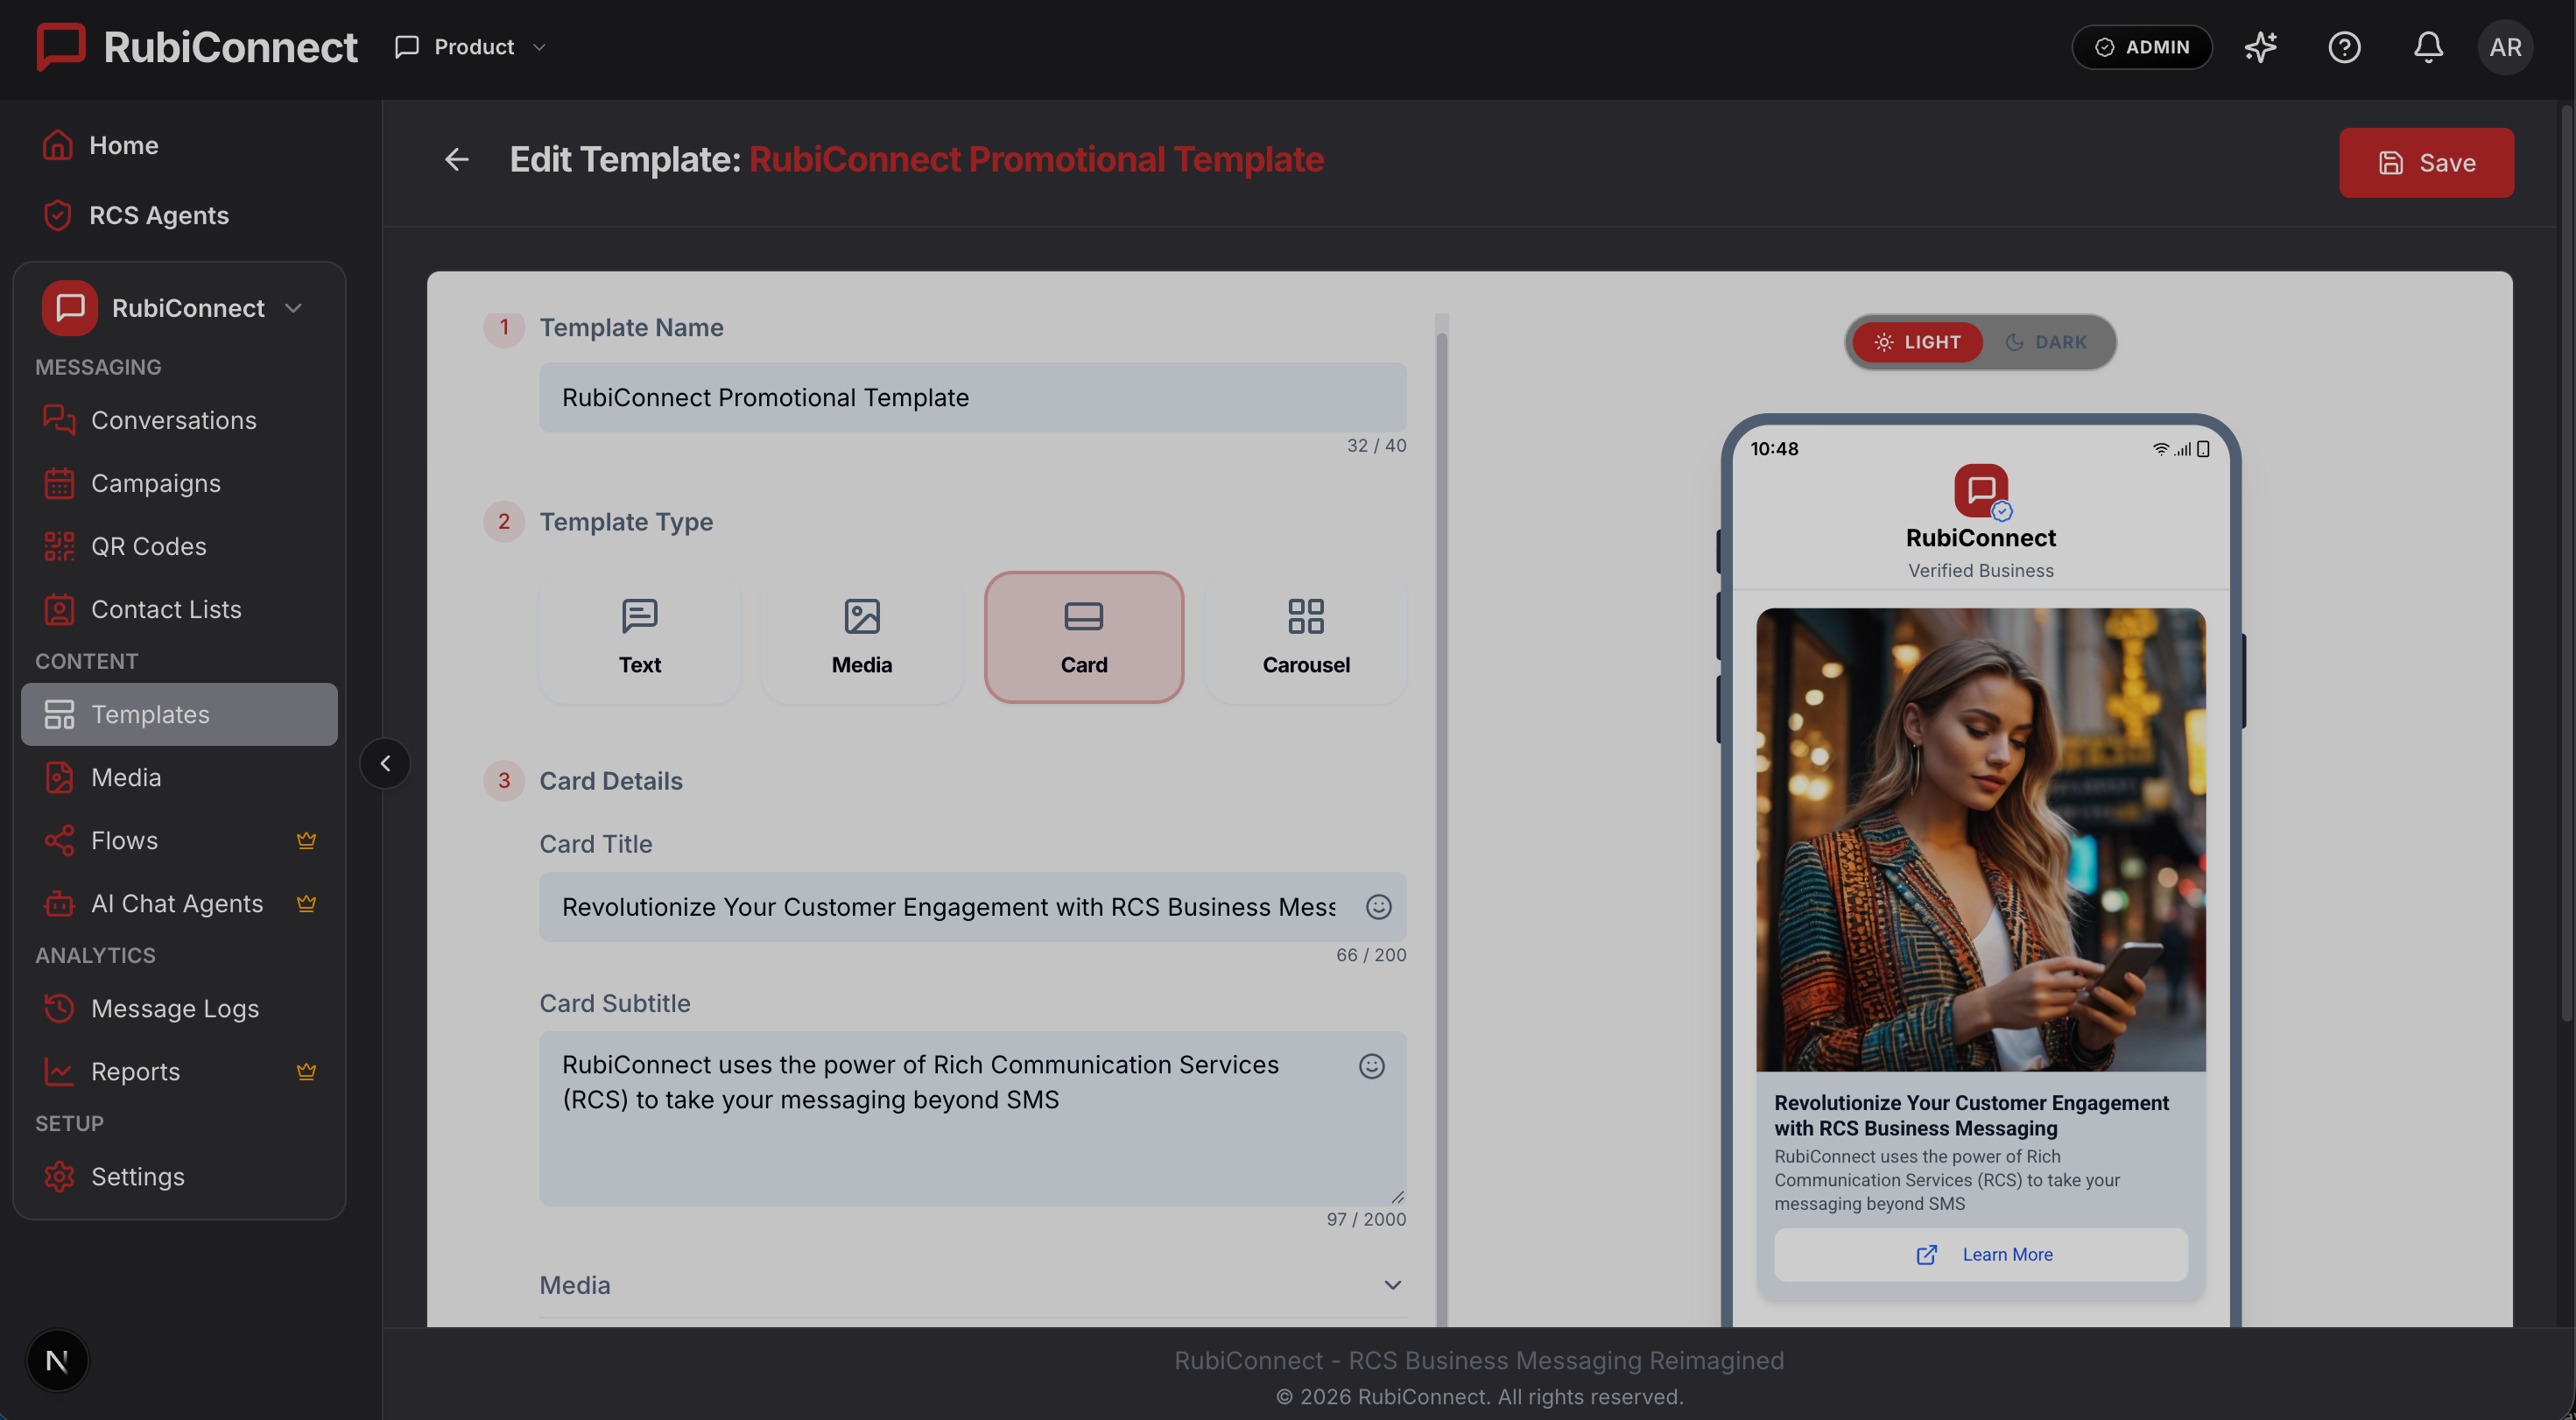2576x1420 pixels.
Task: Click the Media sidebar icon
Action: (x=59, y=777)
